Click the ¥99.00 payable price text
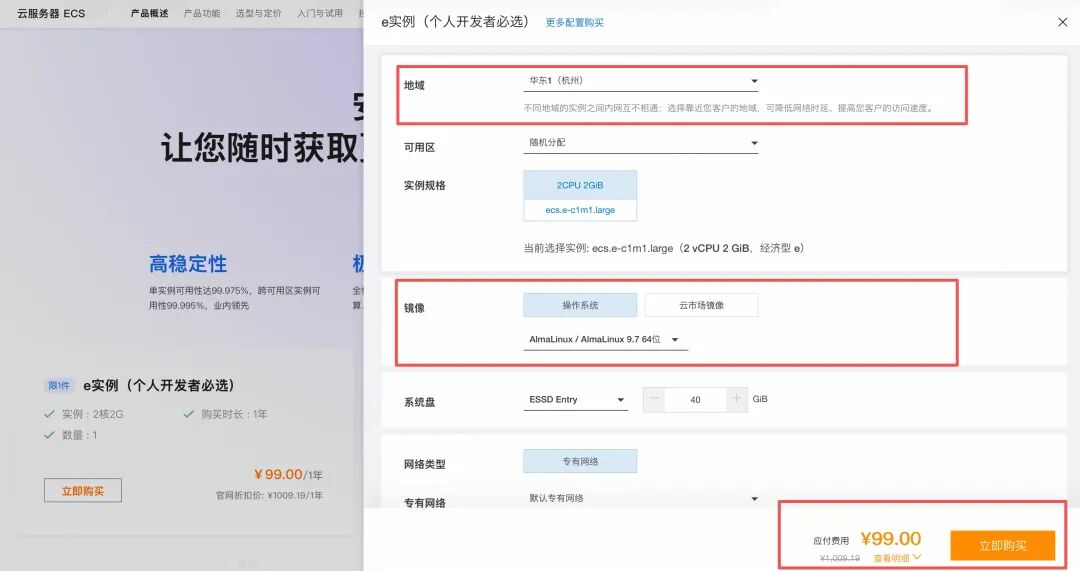This screenshot has height=571, width=1080. click(x=891, y=539)
